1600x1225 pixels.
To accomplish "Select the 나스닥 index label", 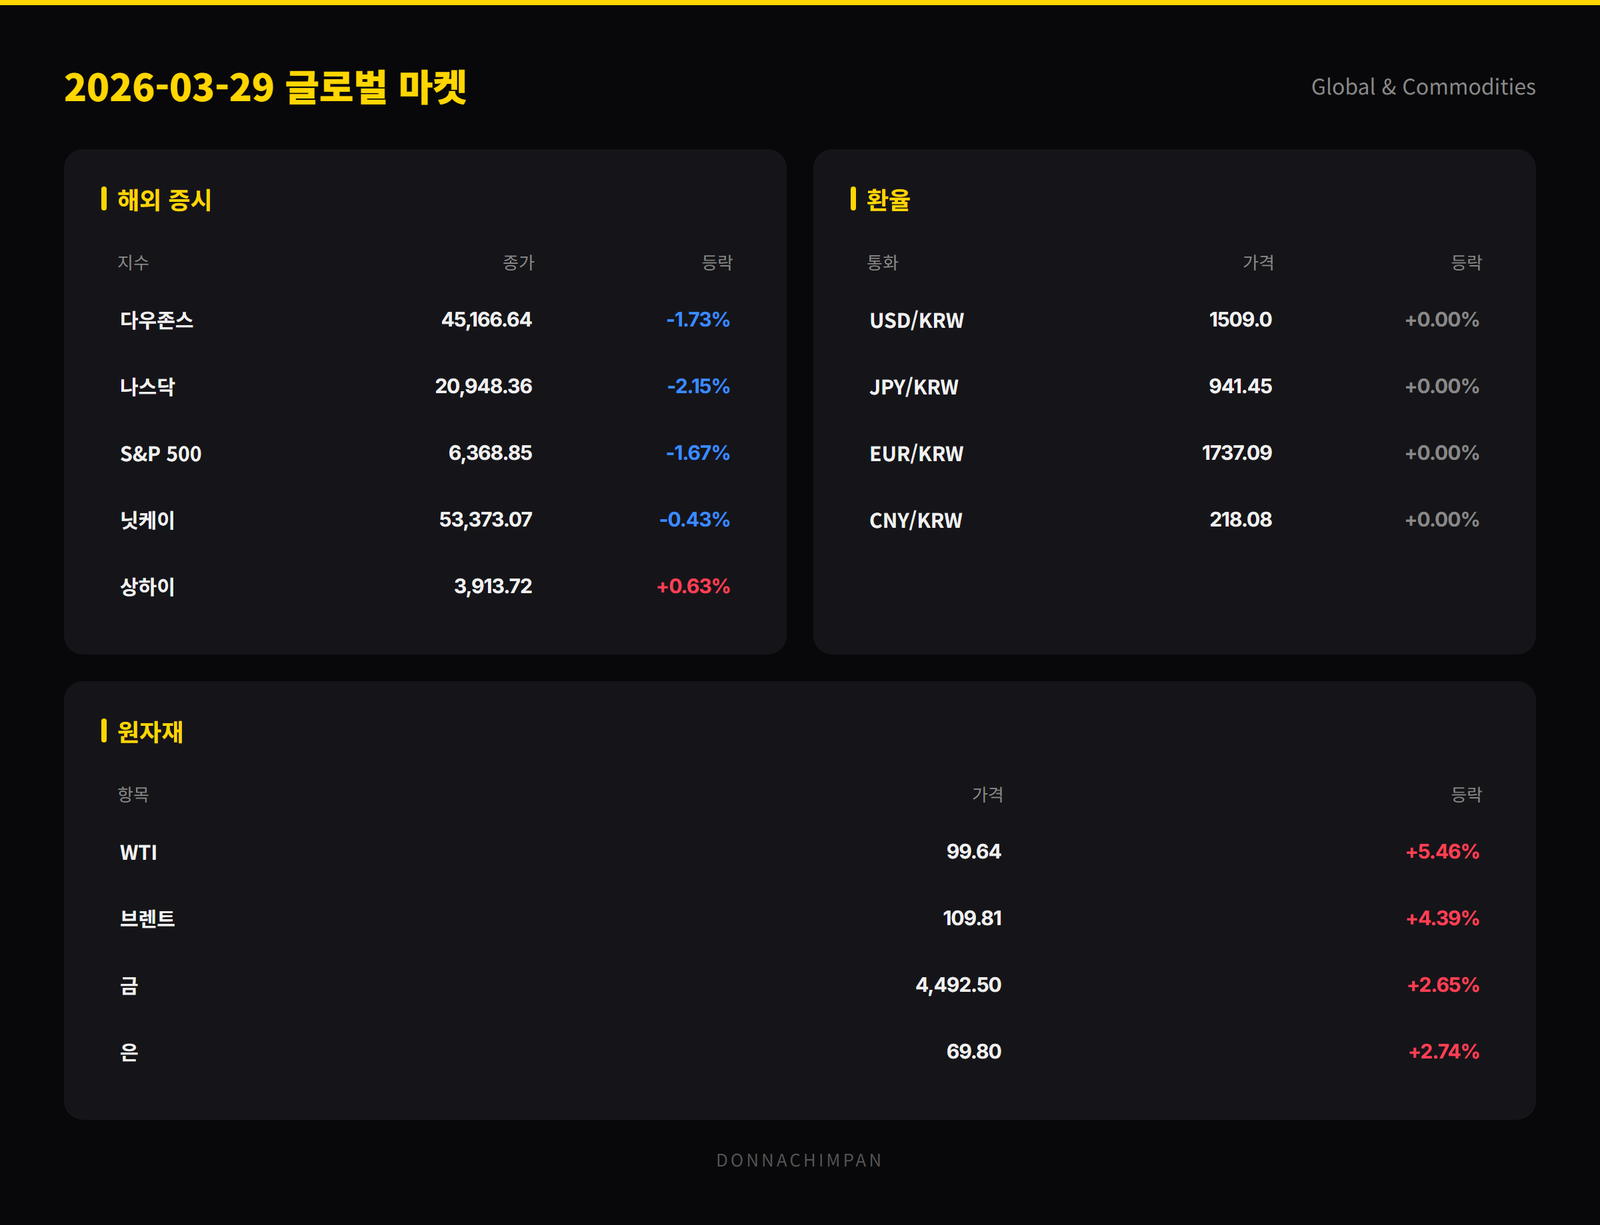I will click(x=147, y=387).
